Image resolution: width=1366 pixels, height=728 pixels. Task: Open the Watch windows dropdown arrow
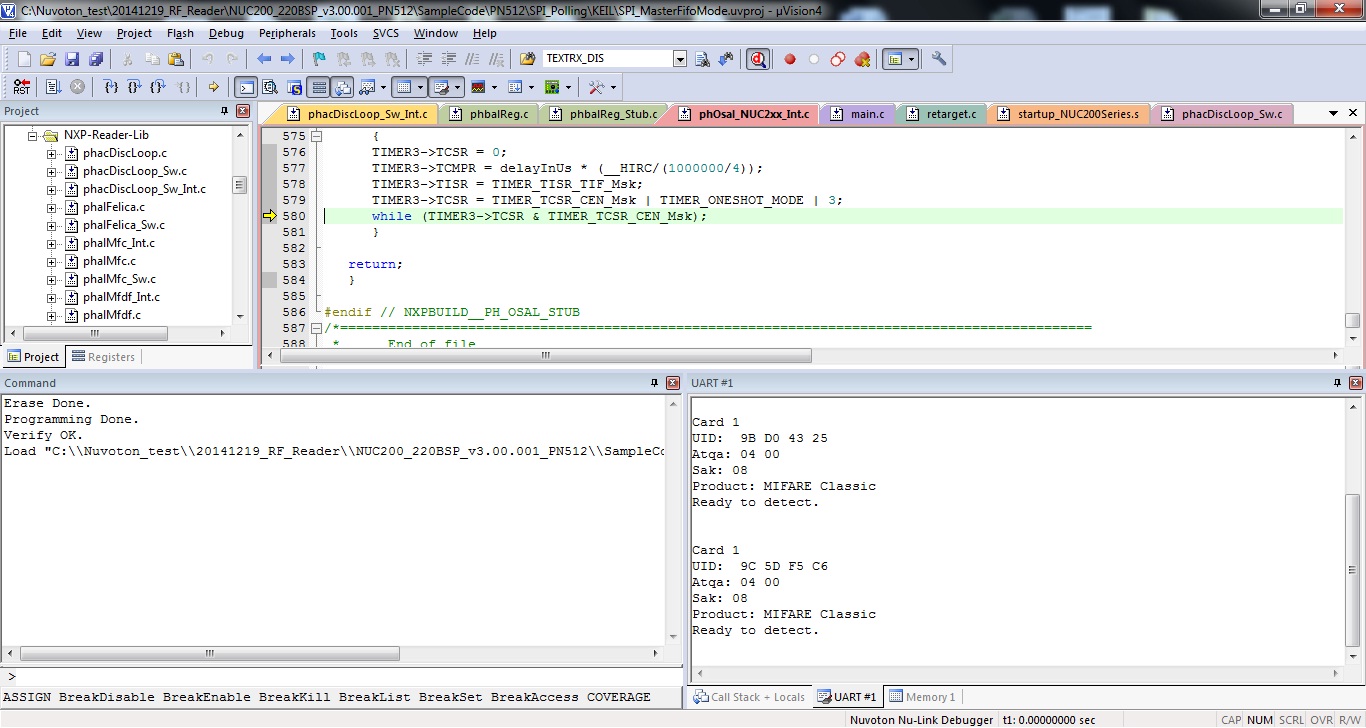[381, 87]
